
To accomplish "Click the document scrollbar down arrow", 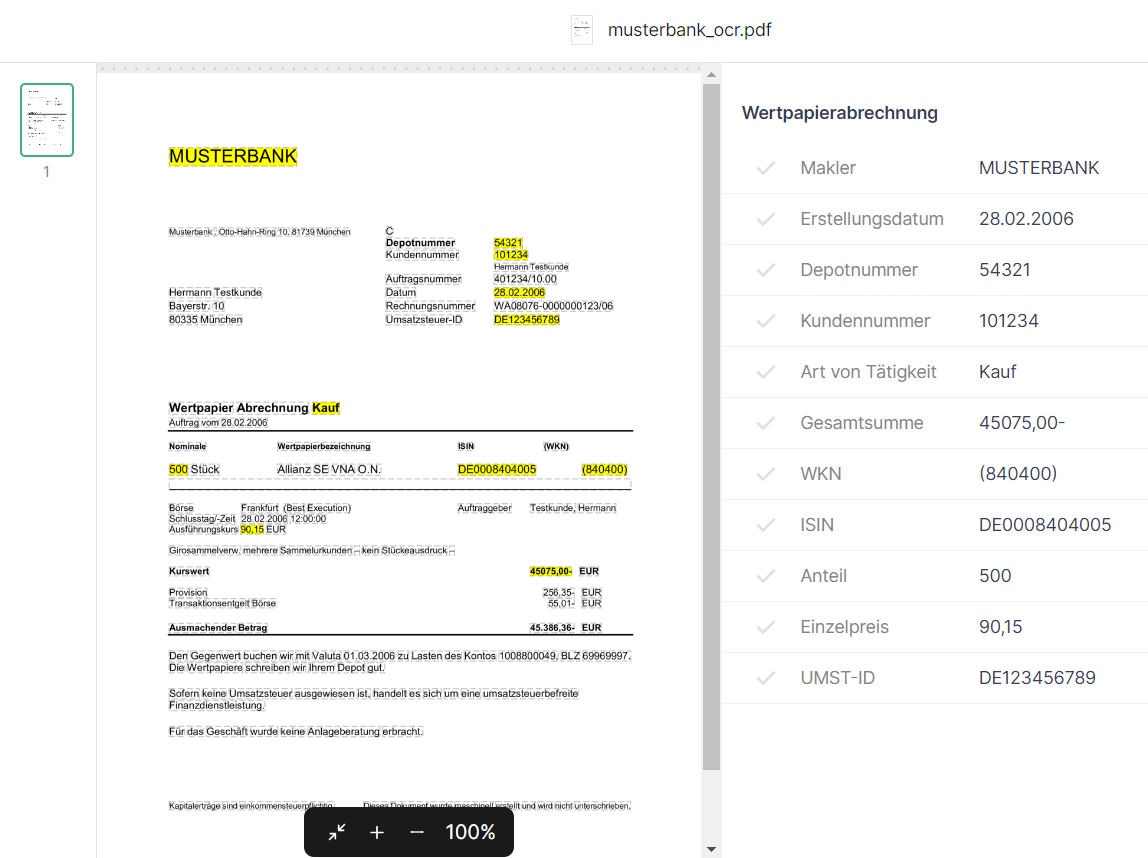I will 711,849.
